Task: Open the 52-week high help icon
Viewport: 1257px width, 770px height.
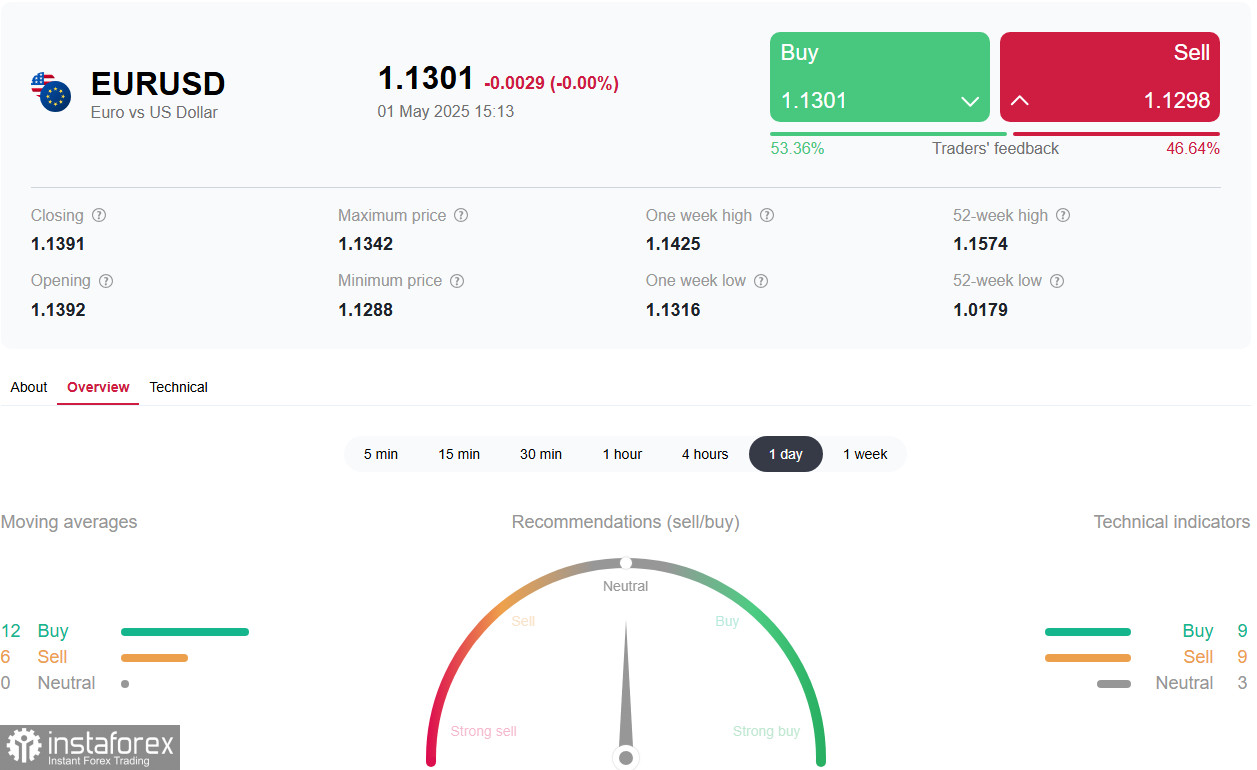Action: click(1063, 215)
